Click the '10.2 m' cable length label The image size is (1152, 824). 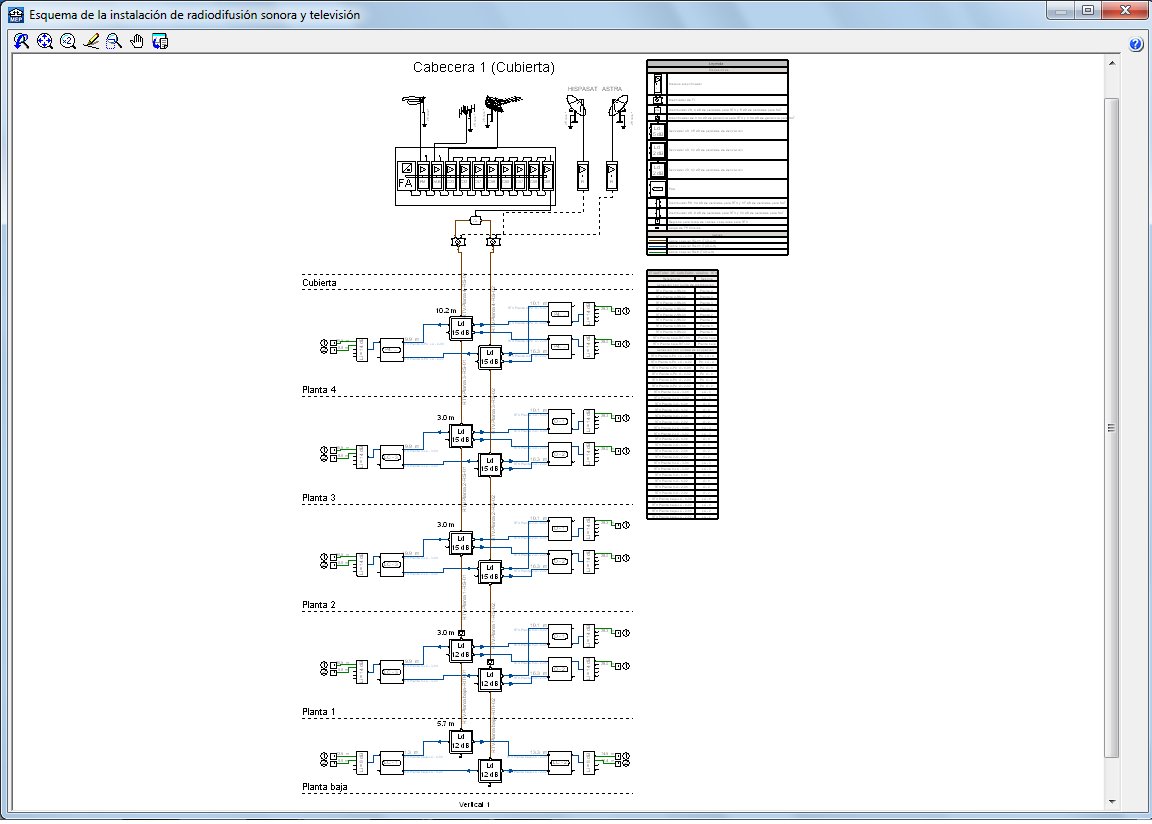tap(446, 311)
